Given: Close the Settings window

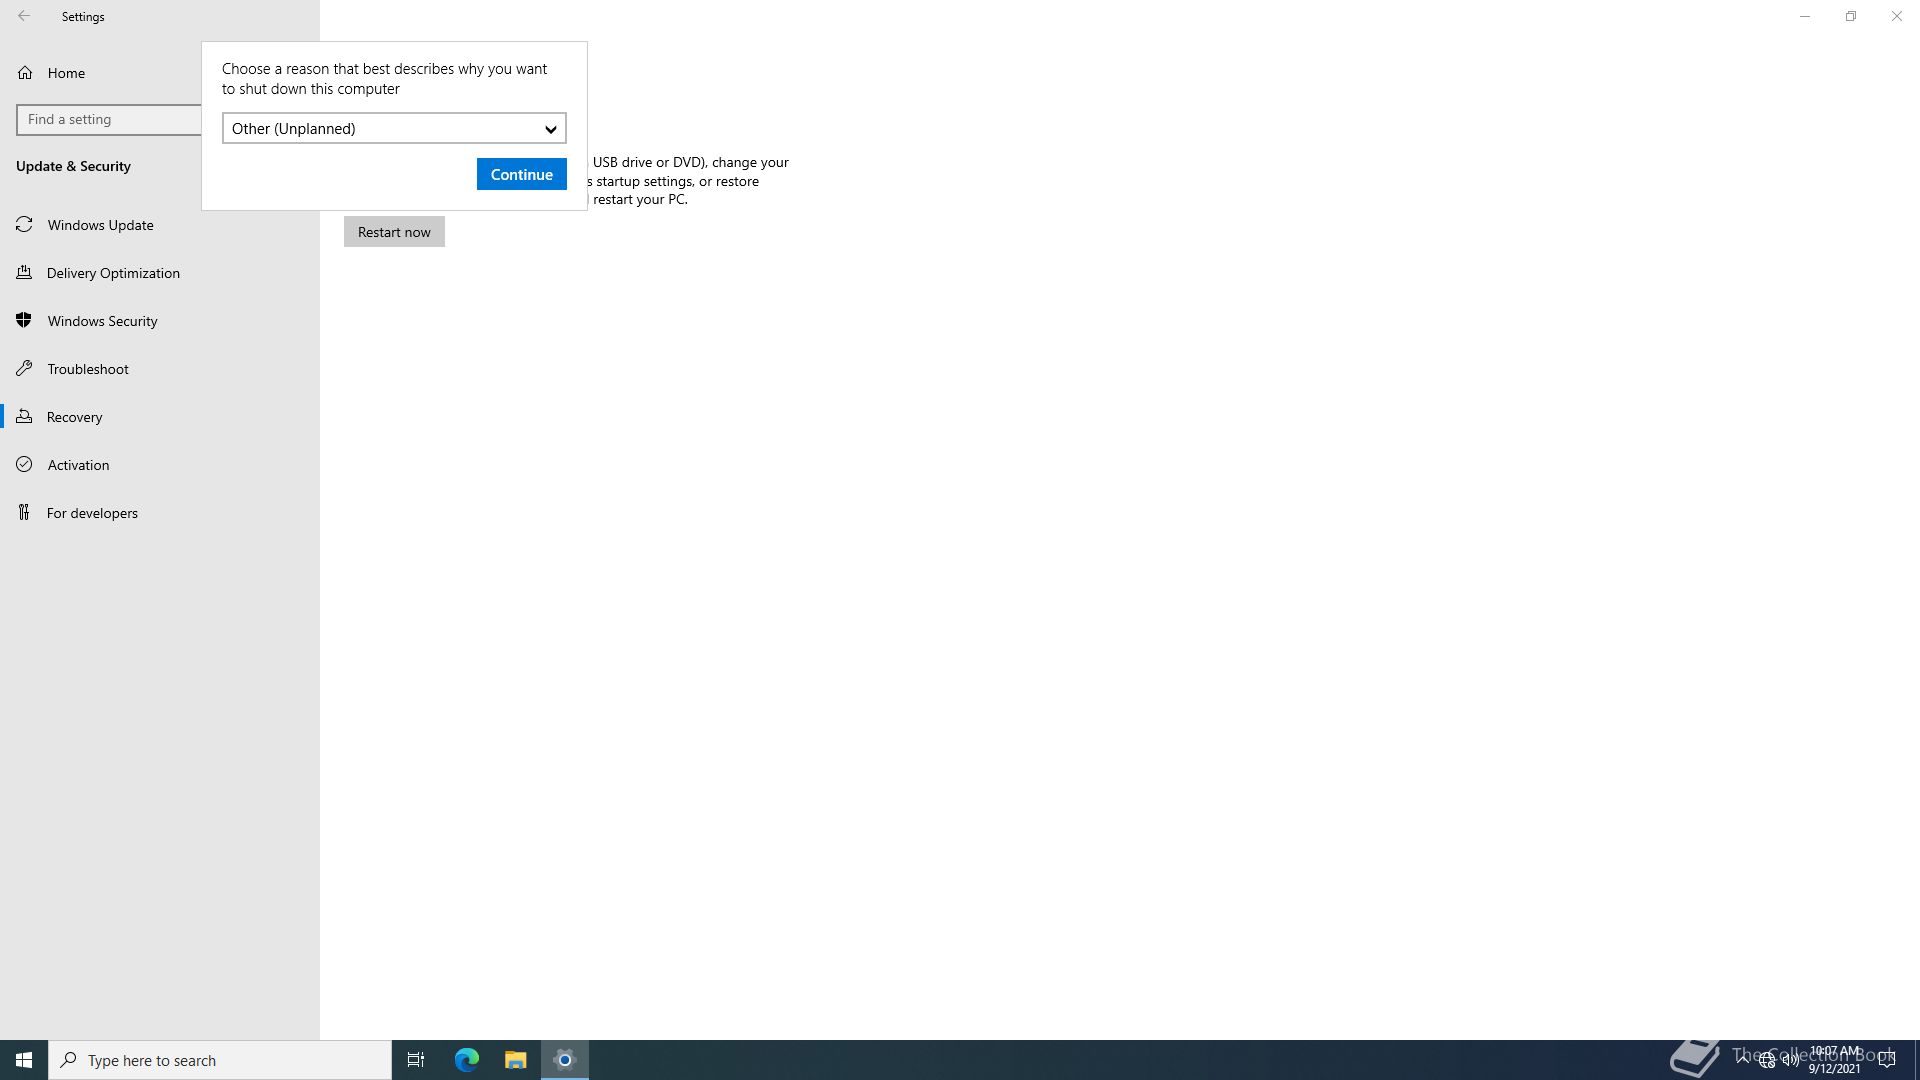Looking at the screenshot, I should [x=1897, y=16].
